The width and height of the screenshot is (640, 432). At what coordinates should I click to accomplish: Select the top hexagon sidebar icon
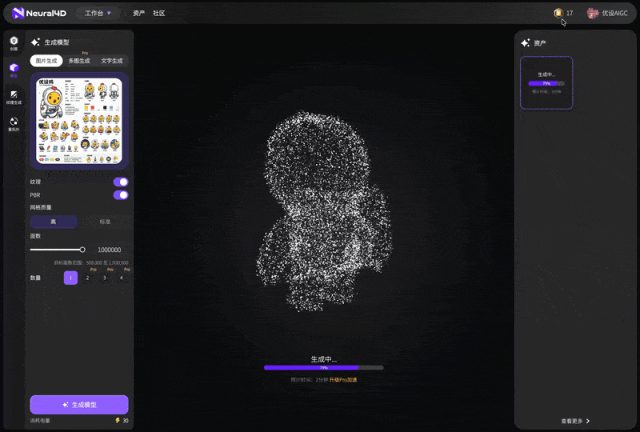coord(14,42)
